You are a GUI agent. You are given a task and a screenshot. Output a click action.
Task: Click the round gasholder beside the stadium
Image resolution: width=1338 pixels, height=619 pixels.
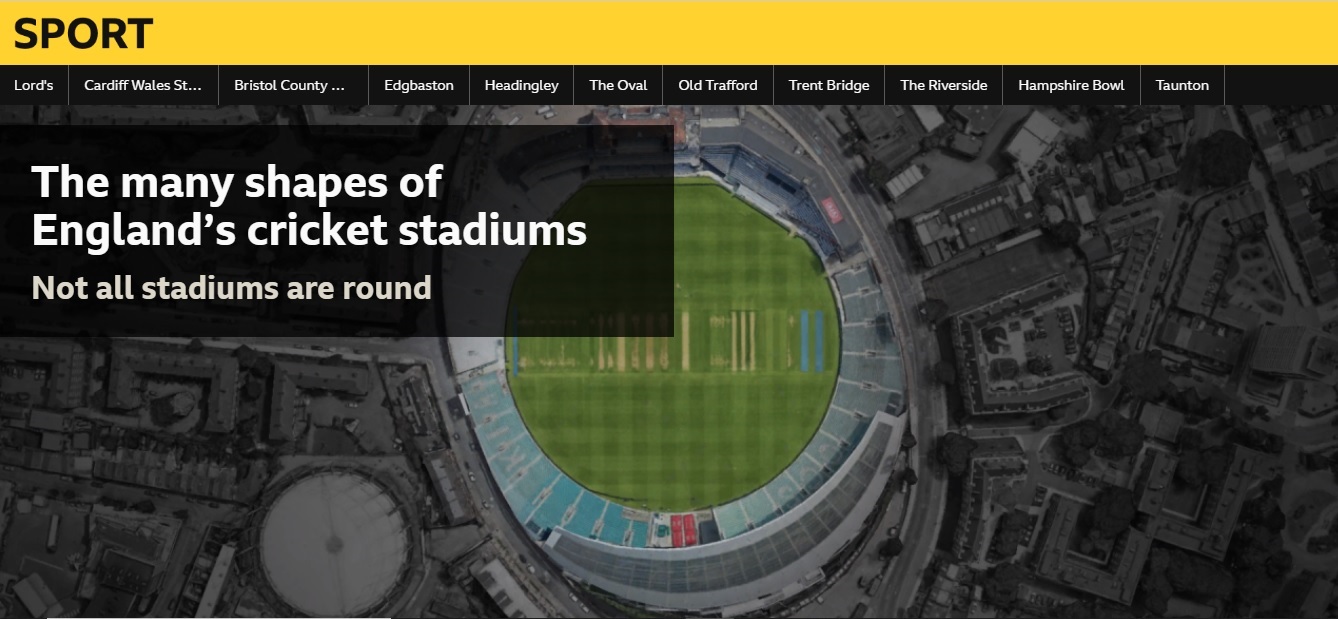(x=333, y=544)
